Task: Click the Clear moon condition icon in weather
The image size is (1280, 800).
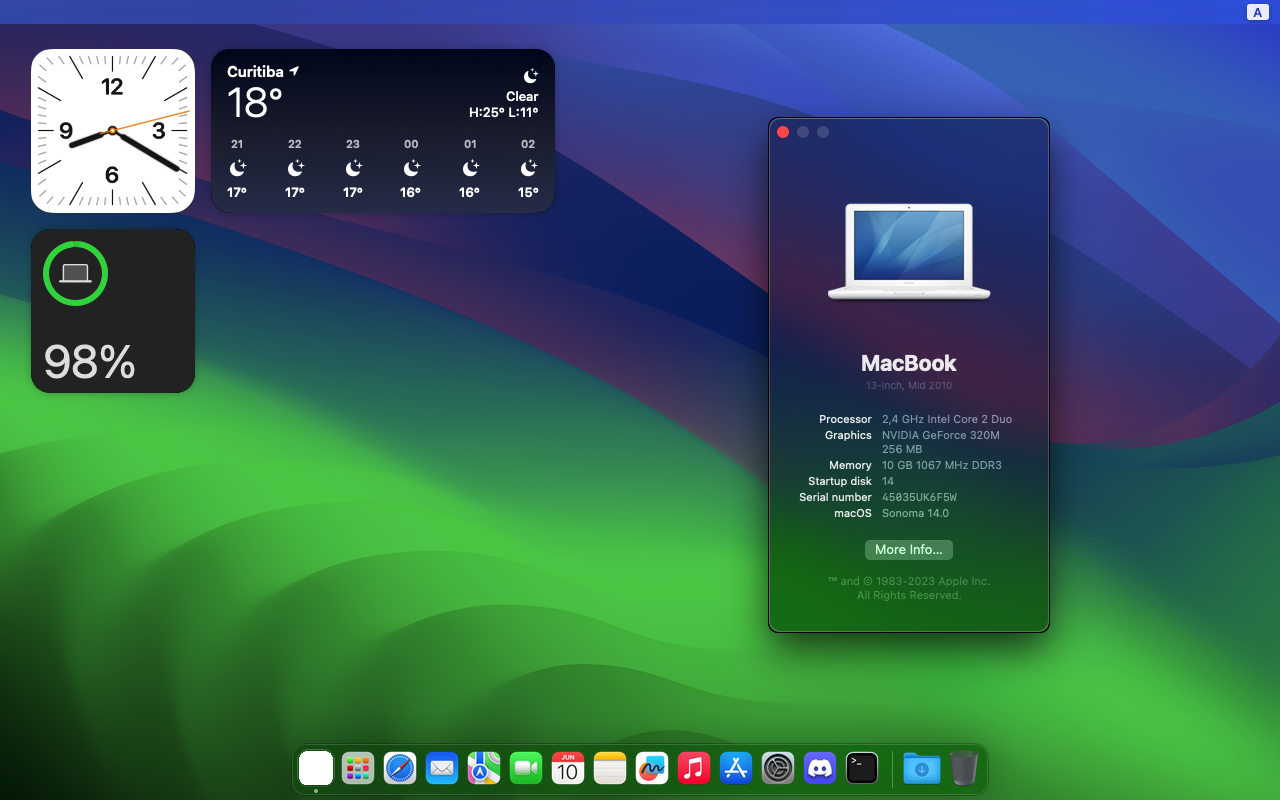Action: 531,76
